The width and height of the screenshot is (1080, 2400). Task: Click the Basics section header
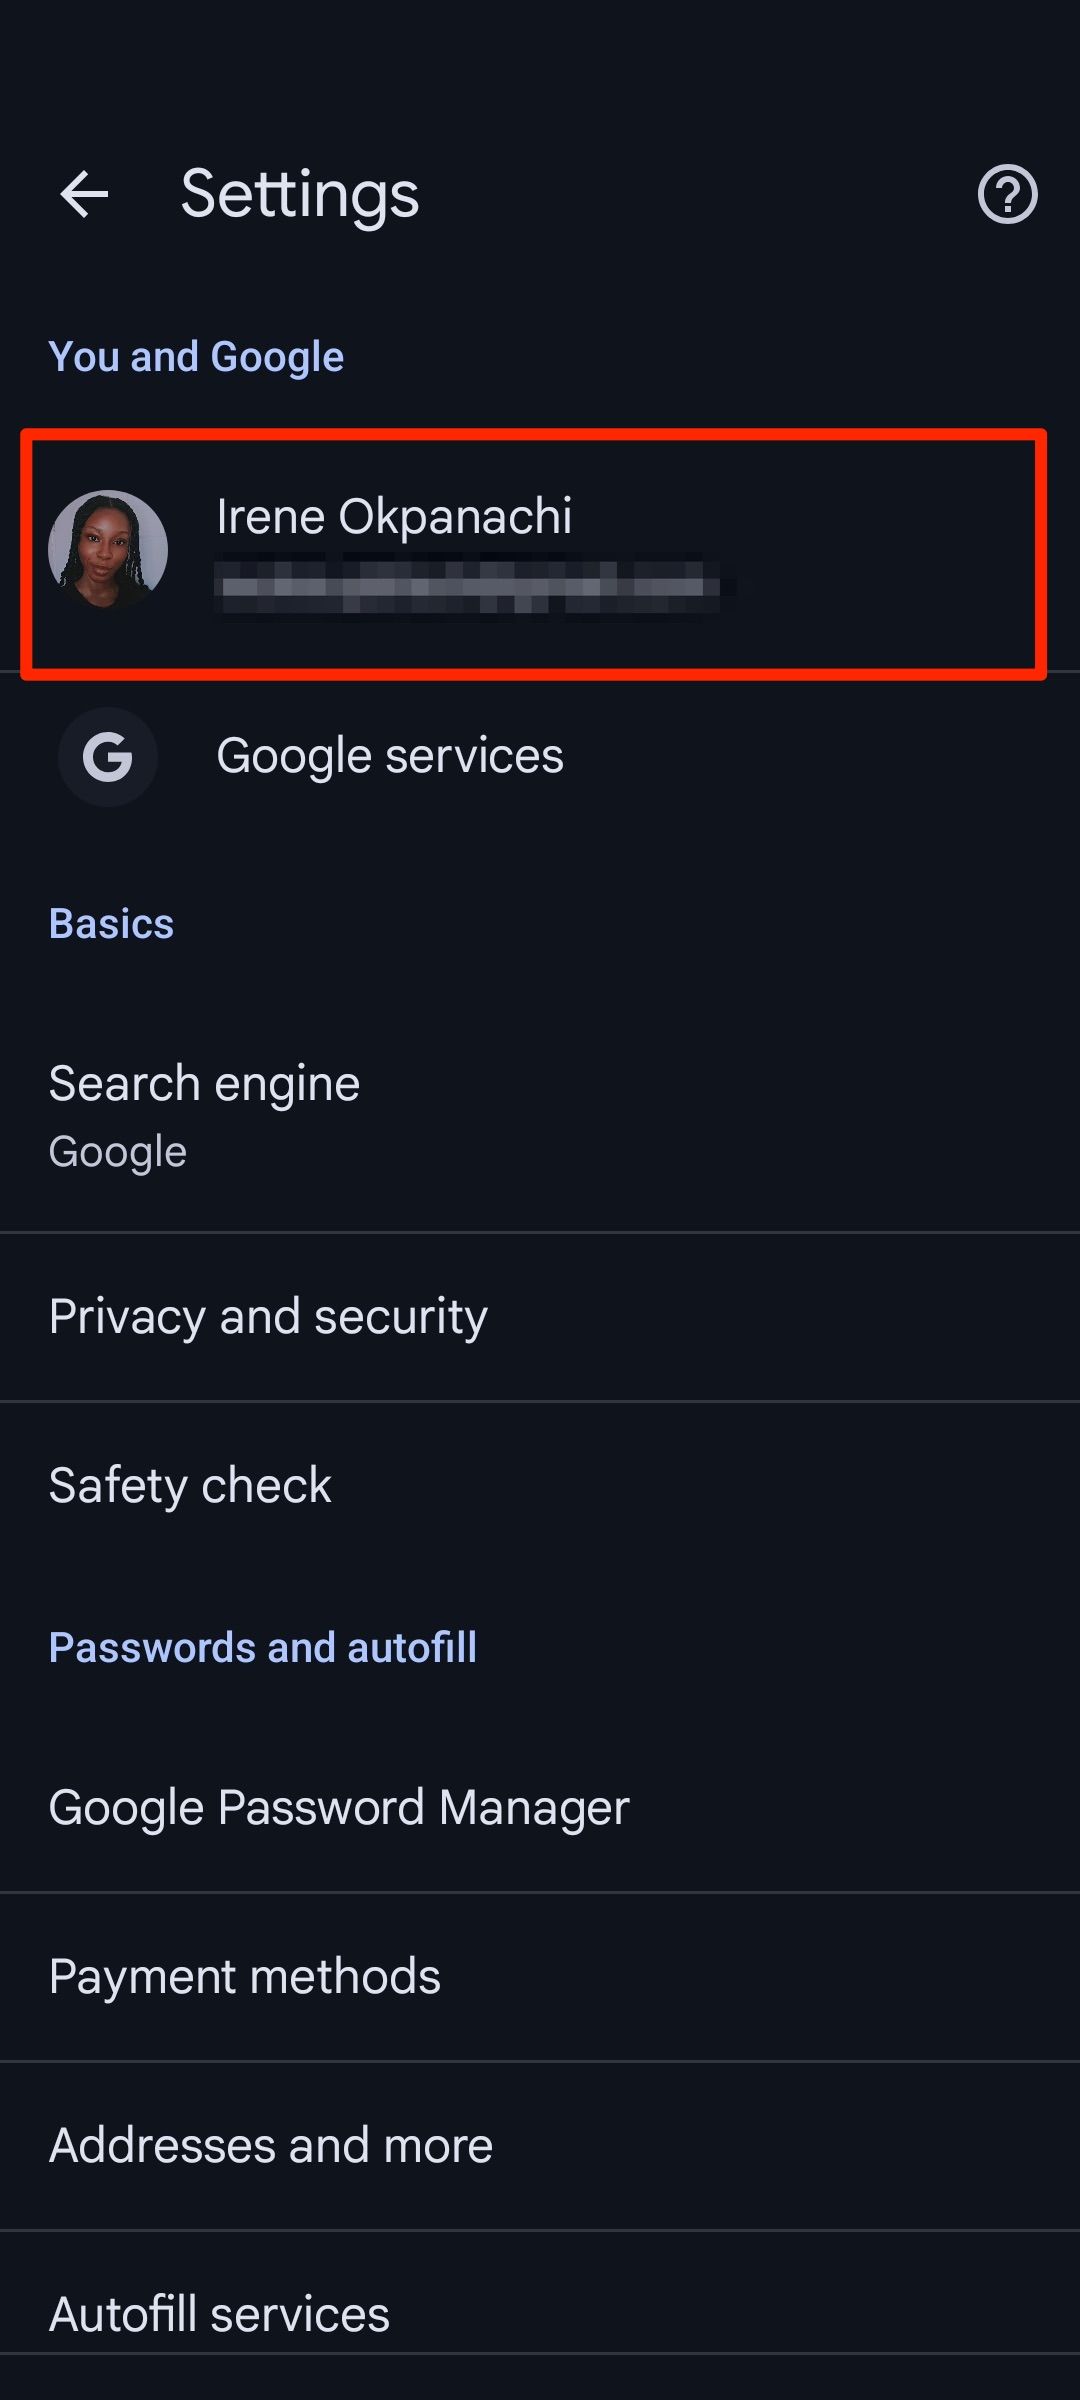pyautogui.click(x=111, y=924)
